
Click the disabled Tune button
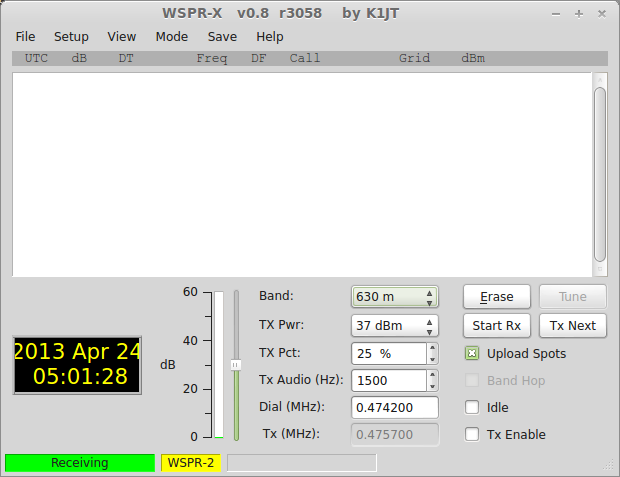[573, 297]
